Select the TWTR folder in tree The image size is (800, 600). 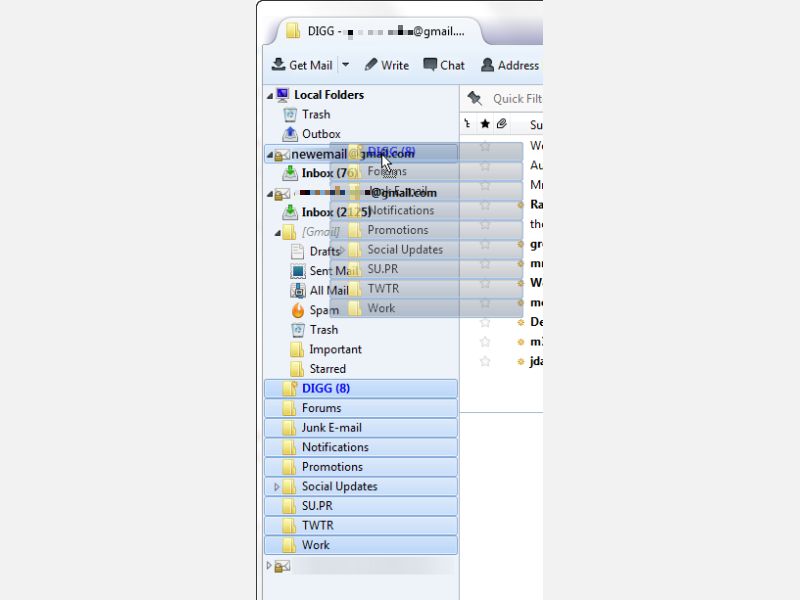[361, 526]
